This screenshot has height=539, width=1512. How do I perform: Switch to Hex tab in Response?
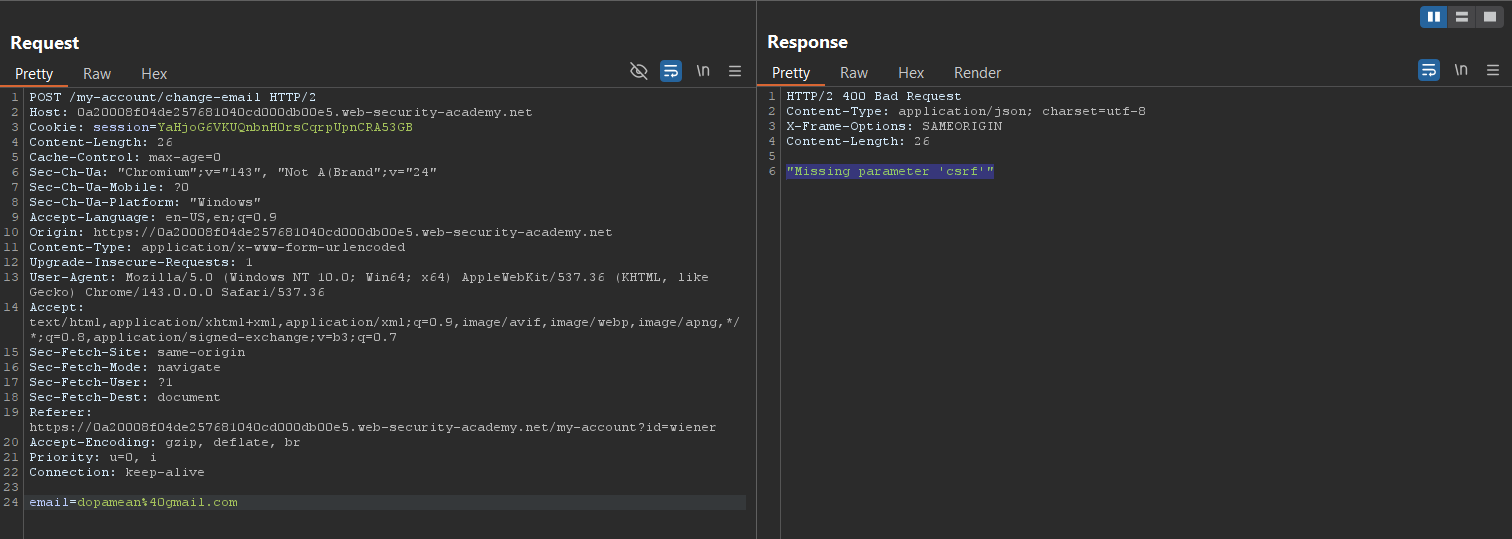coord(911,73)
